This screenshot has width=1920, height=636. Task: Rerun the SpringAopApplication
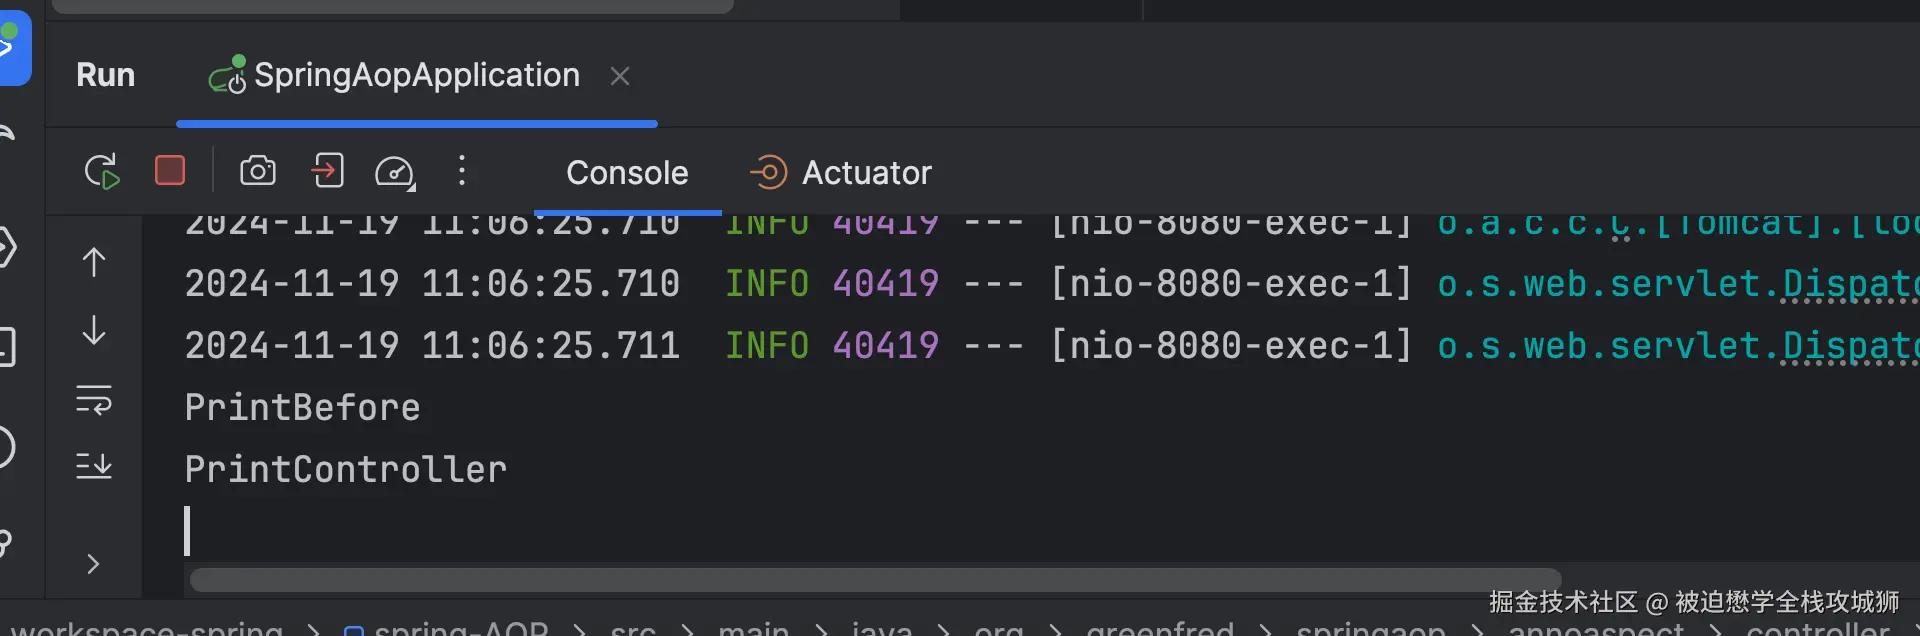click(102, 172)
